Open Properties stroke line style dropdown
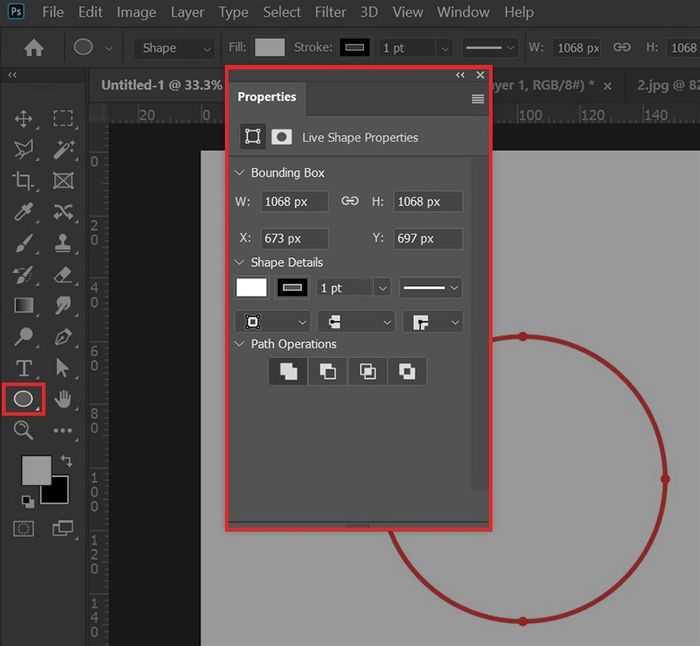This screenshot has height=646, width=700. tap(430, 288)
